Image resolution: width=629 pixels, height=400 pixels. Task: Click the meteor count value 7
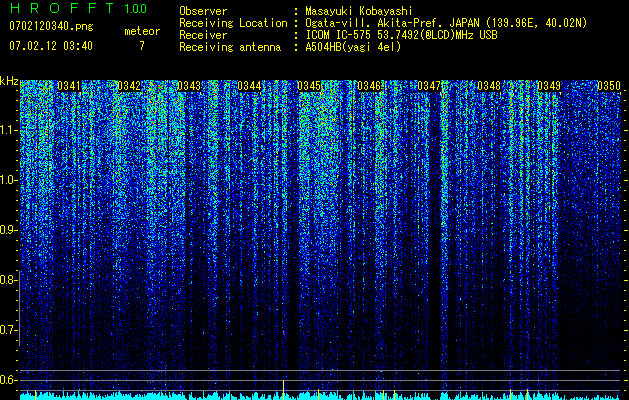tap(142, 46)
